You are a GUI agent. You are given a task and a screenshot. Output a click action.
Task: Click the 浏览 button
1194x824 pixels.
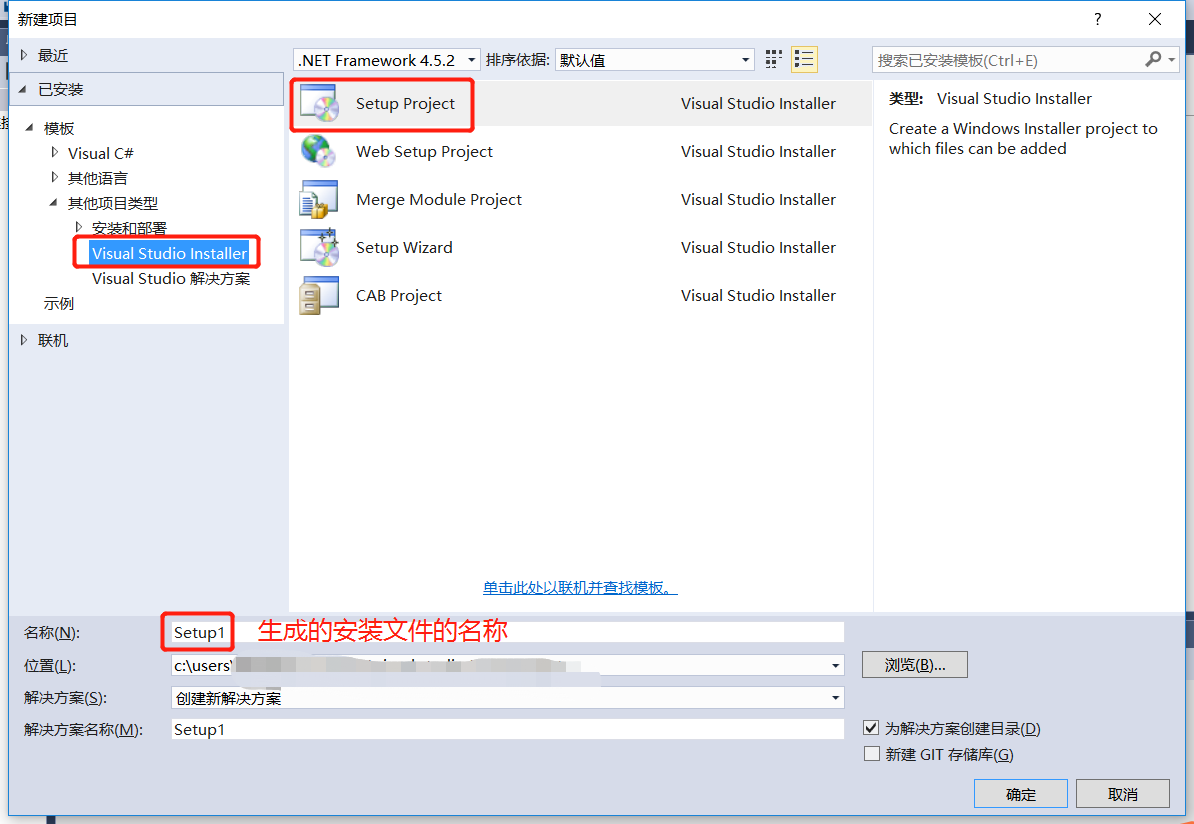point(914,665)
